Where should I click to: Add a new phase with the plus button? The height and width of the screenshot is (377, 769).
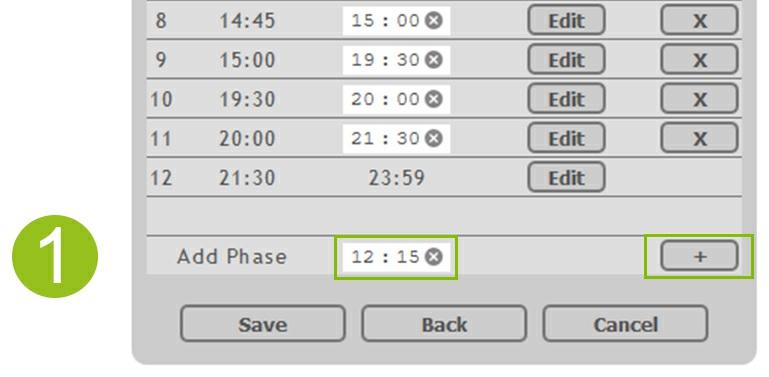699,256
